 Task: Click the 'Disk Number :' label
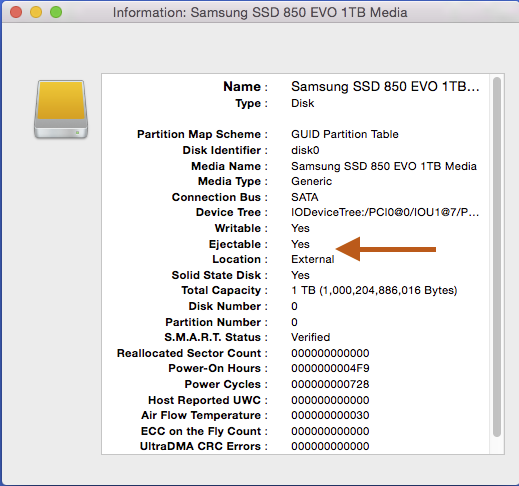point(228,306)
